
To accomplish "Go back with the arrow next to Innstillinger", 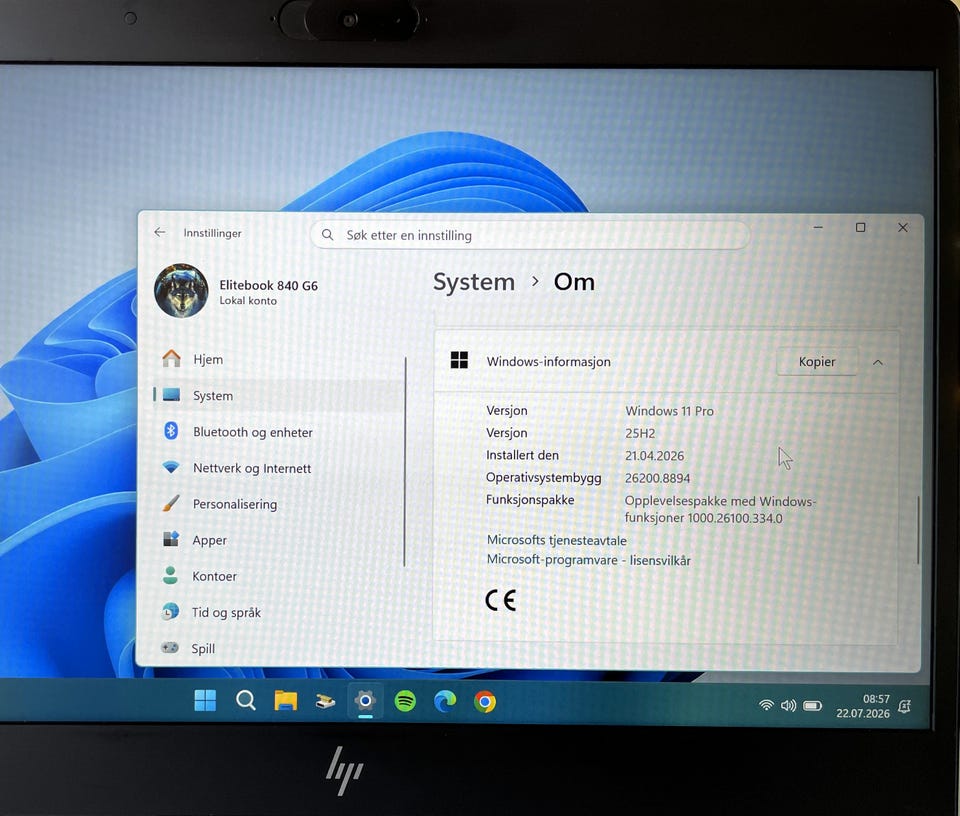I will pos(160,232).
